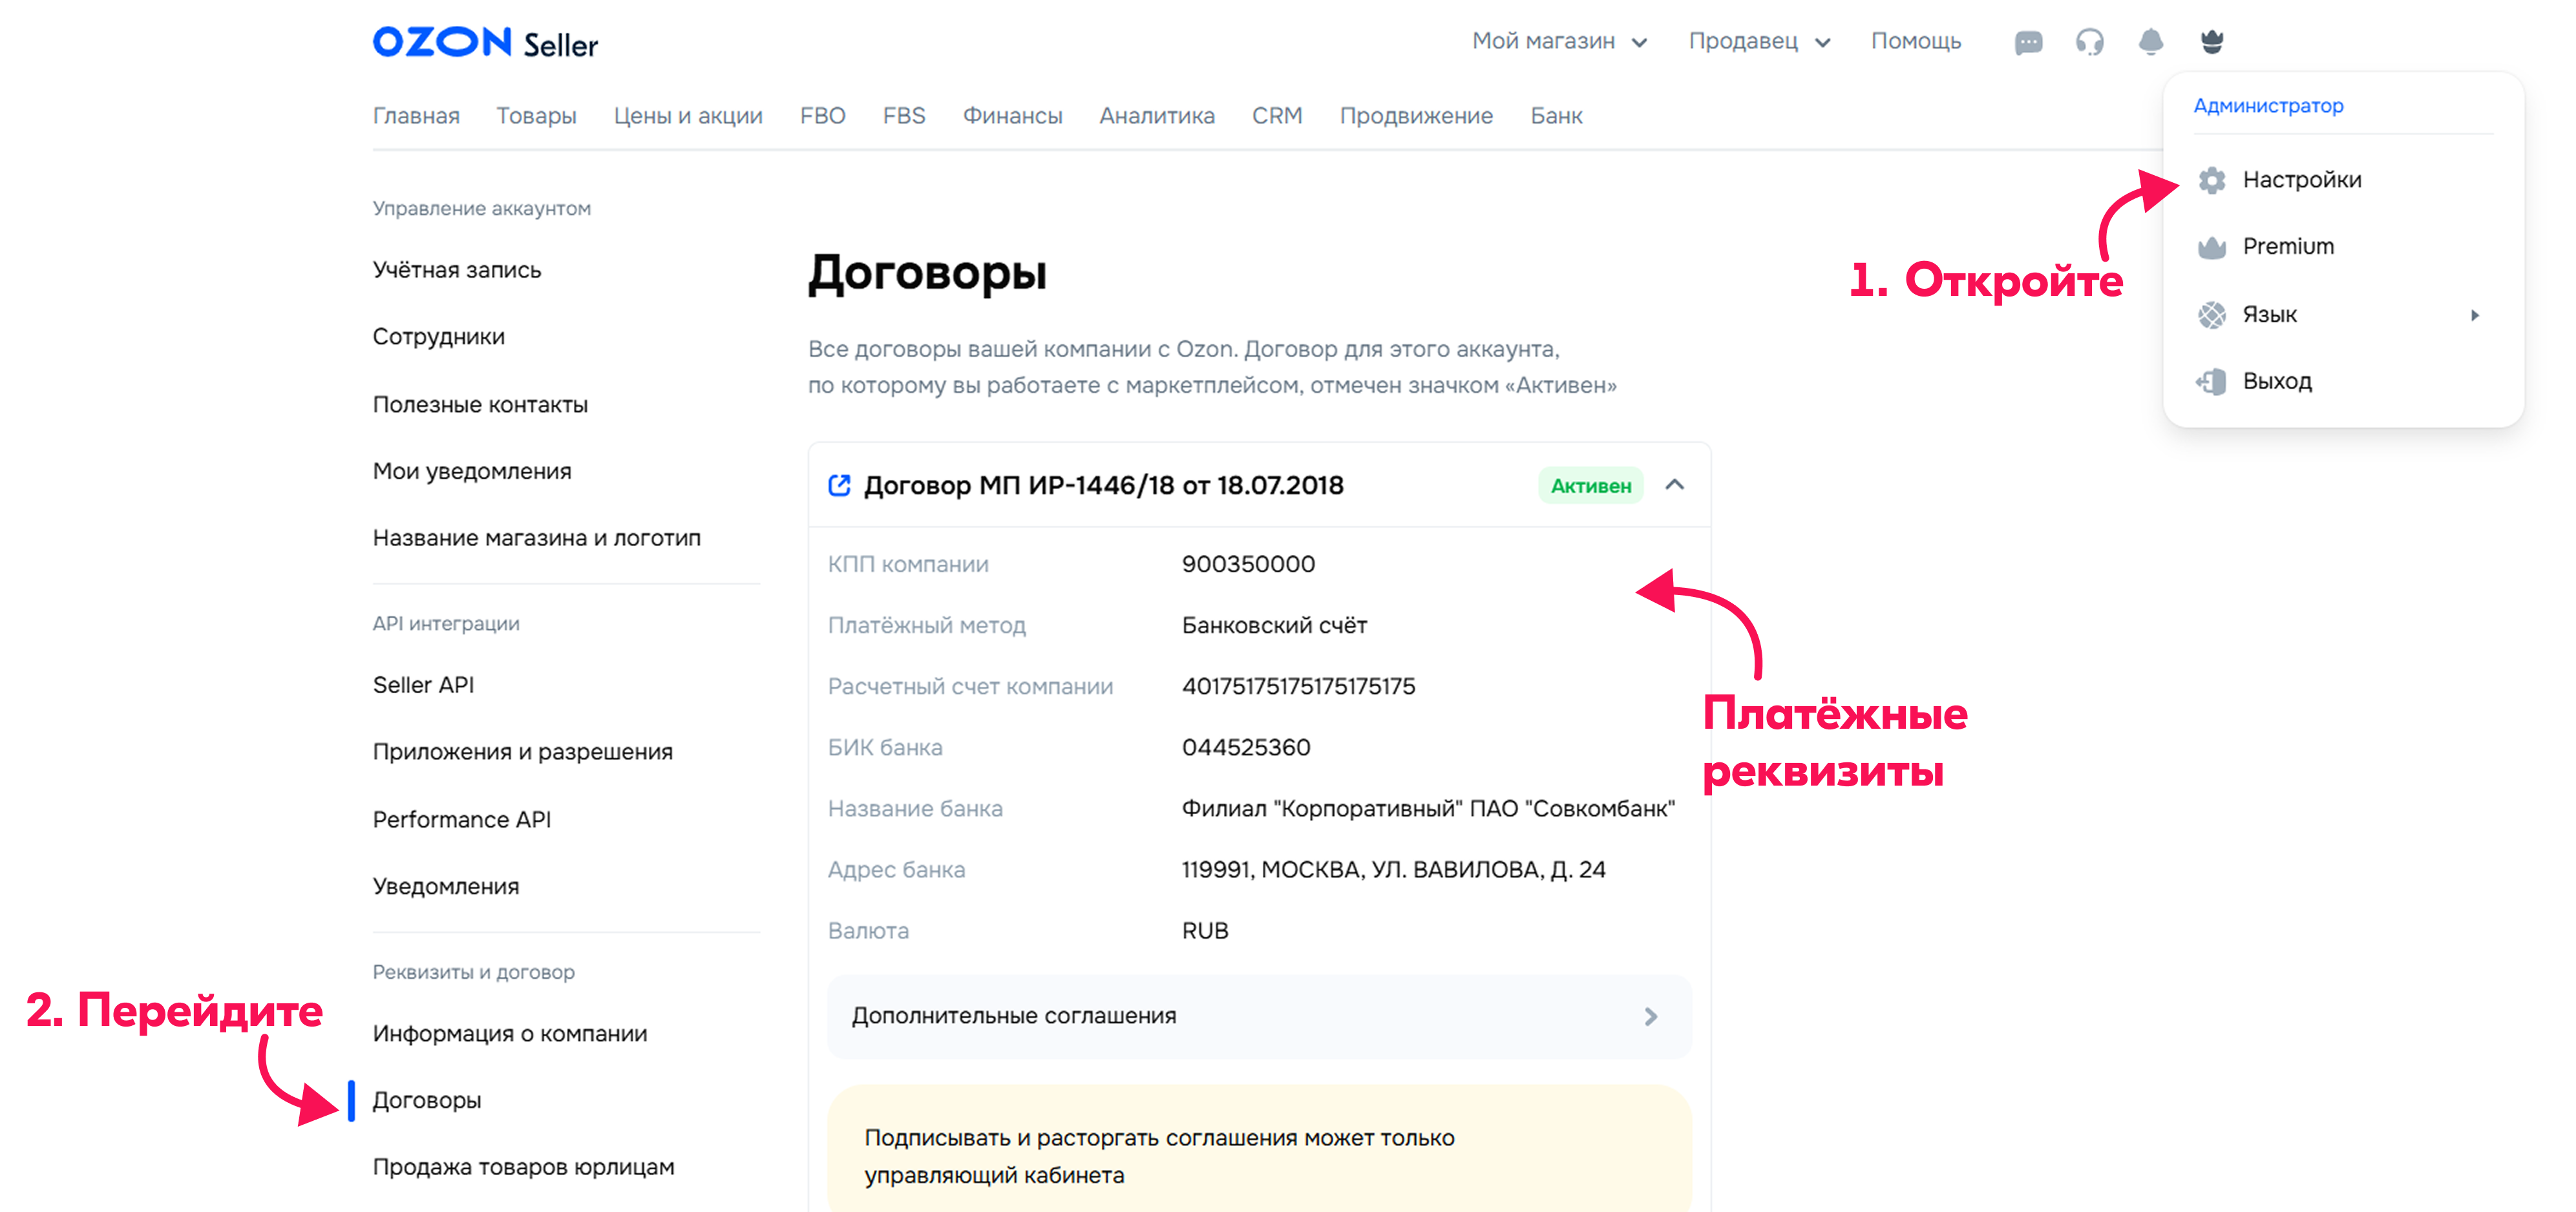Click the bank address 119991, МОСКВА
This screenshot has height=1212, width=2576.
(1393, 870)
